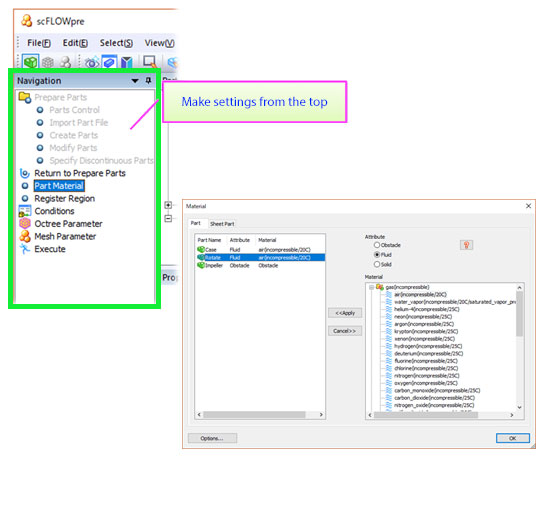Click the <<Apply button
The image size is (540, 514).
pyautogui.click(x=345, y=313)
